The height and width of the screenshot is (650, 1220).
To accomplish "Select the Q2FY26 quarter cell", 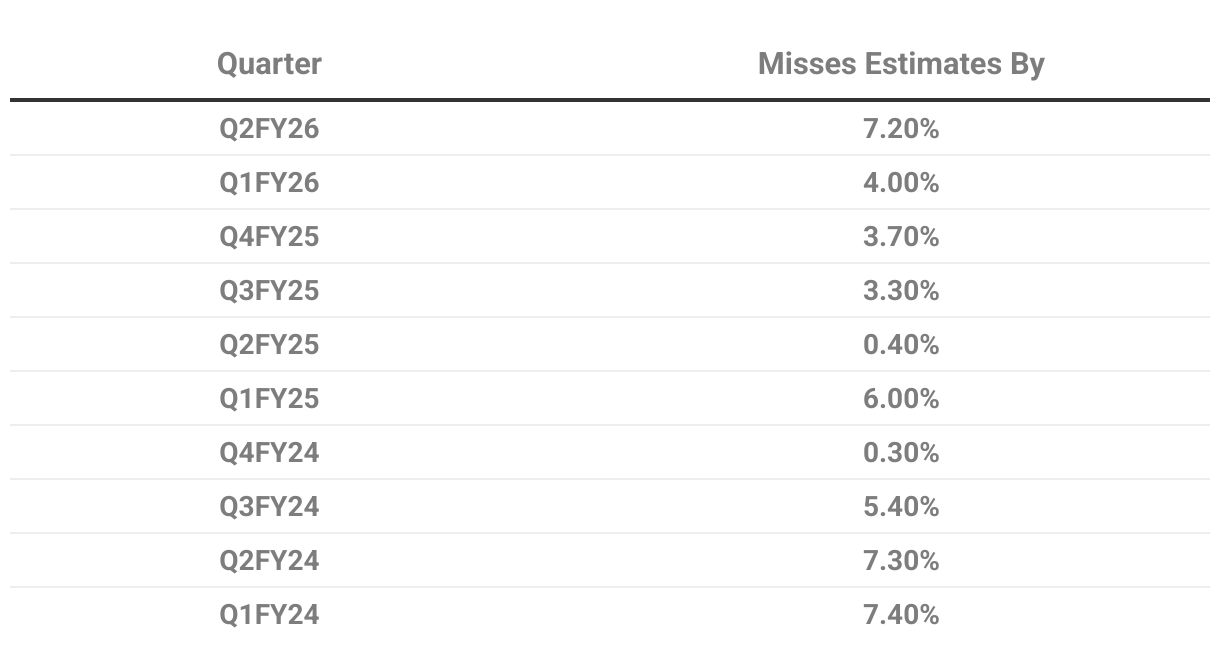I will pyautogui.click(x=269, y=129).
